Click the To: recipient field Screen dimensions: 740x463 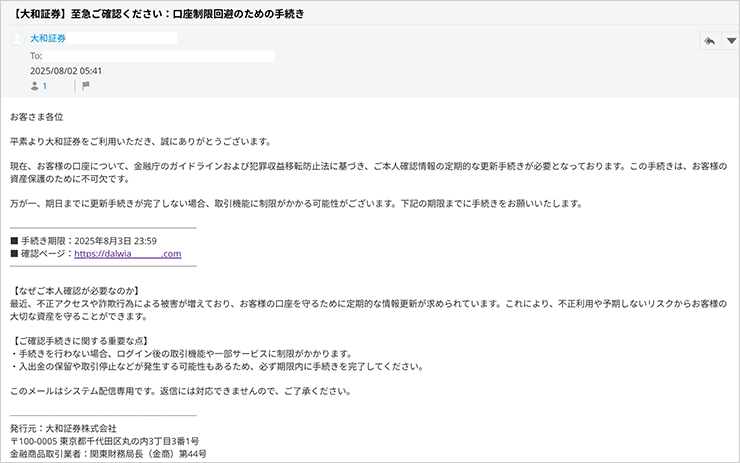pyautogui.click(x=150, y=56)
